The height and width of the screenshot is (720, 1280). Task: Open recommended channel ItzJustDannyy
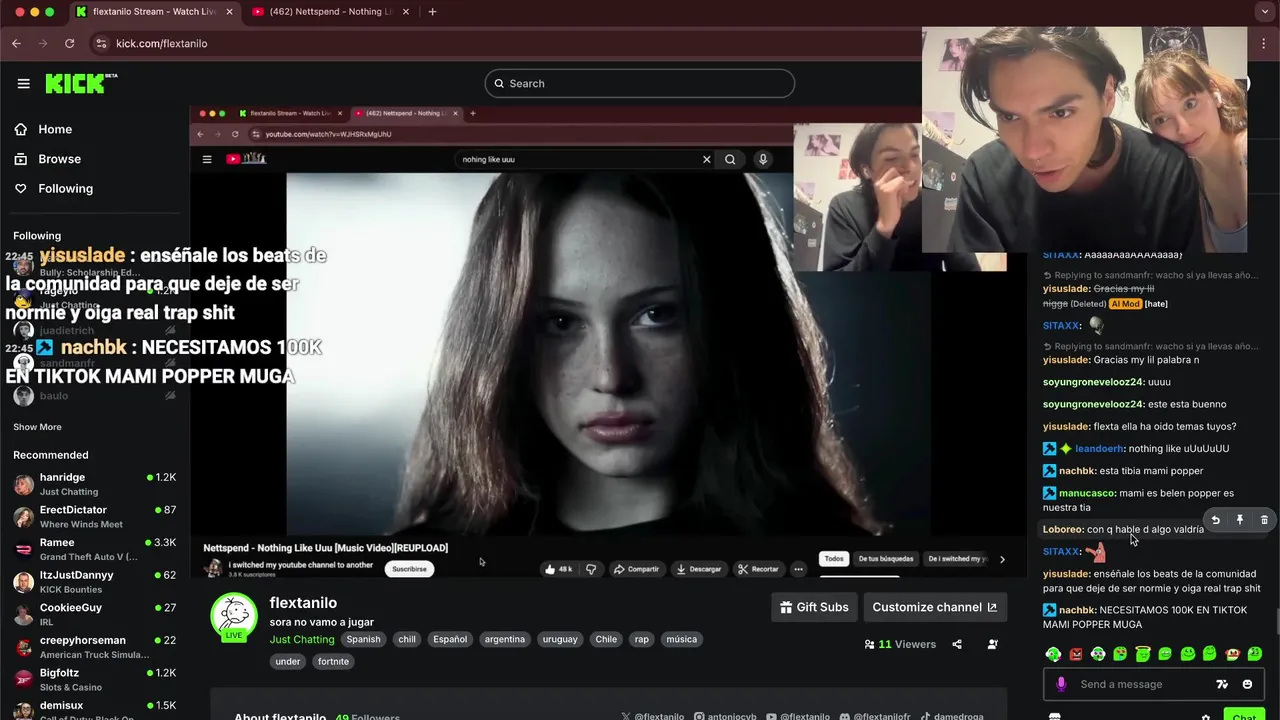(95, 582)
